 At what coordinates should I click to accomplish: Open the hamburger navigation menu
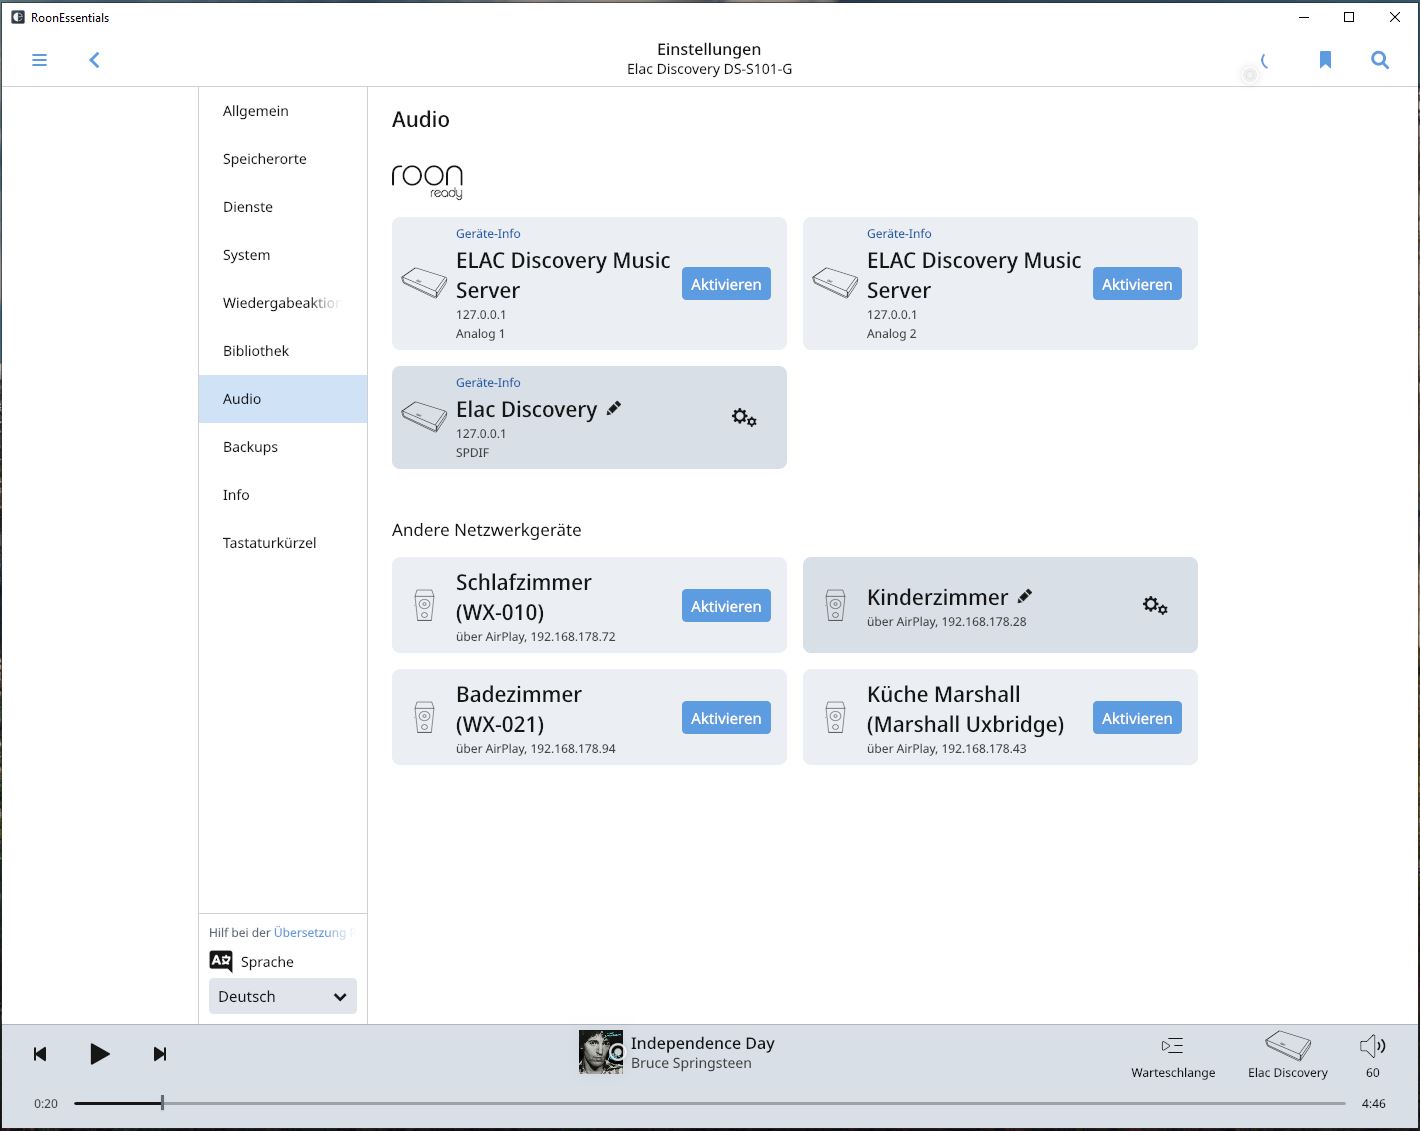[40, 60]
